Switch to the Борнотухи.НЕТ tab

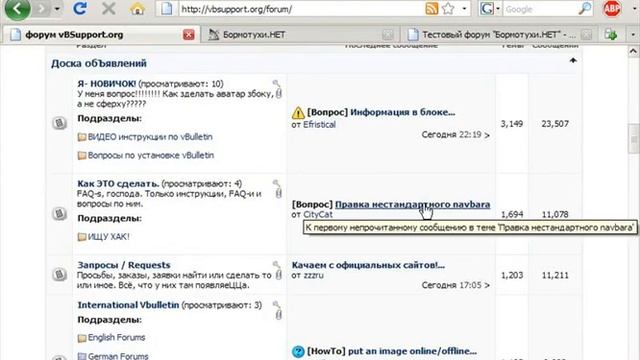pyautogui.click(x=300, y=35)
